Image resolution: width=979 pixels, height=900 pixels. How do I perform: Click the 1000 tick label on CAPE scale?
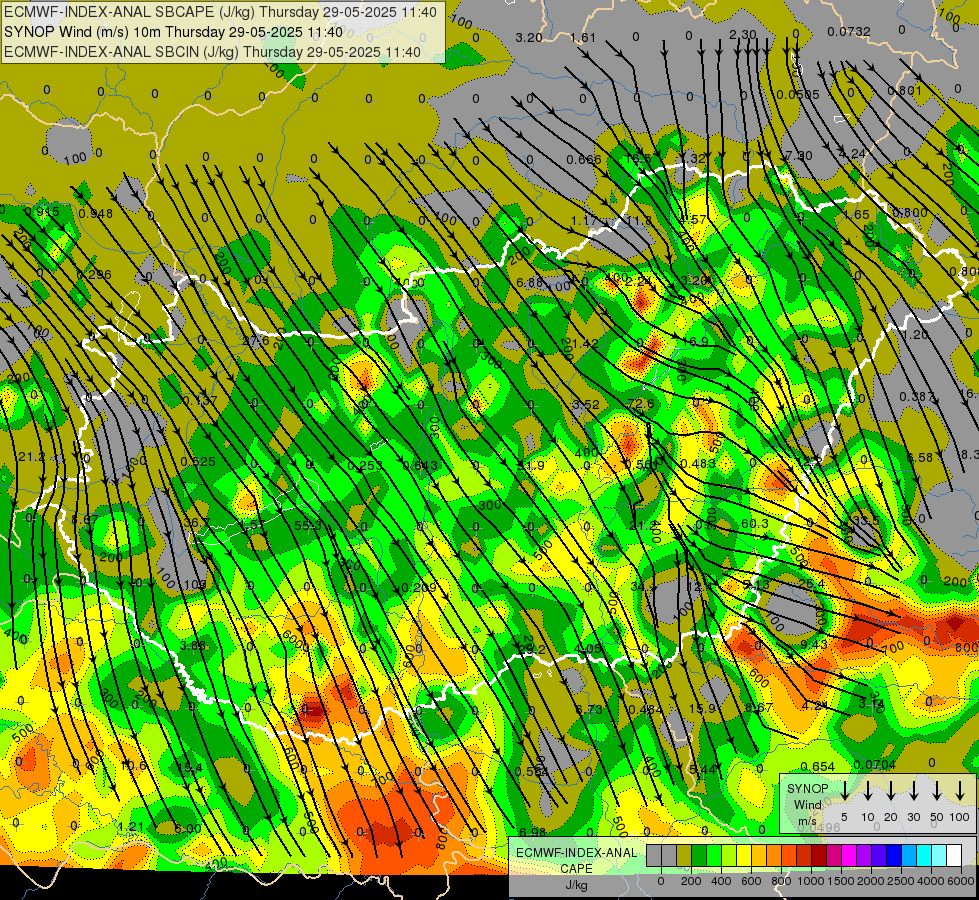coord(811,881)
